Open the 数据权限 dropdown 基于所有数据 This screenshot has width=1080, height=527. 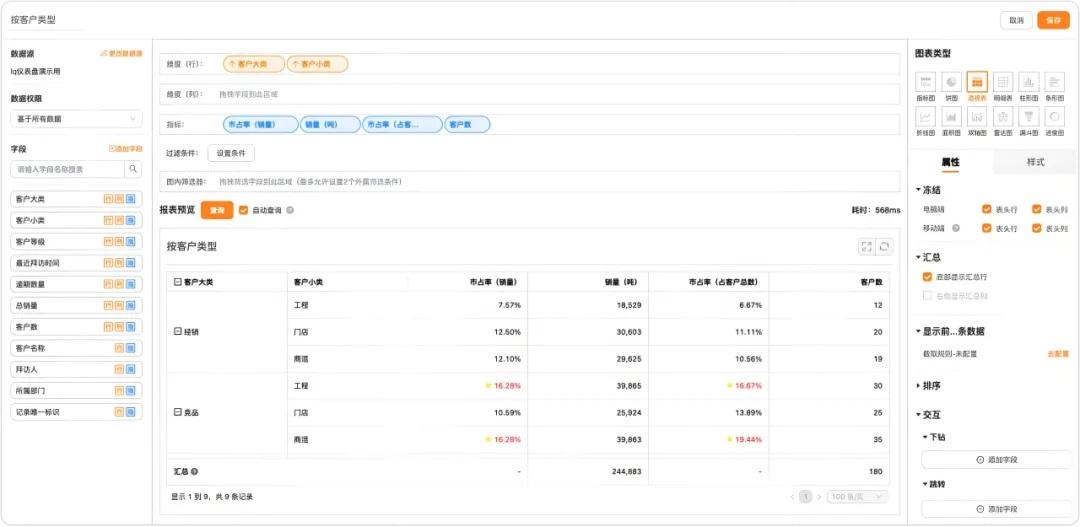pos(76,119)
